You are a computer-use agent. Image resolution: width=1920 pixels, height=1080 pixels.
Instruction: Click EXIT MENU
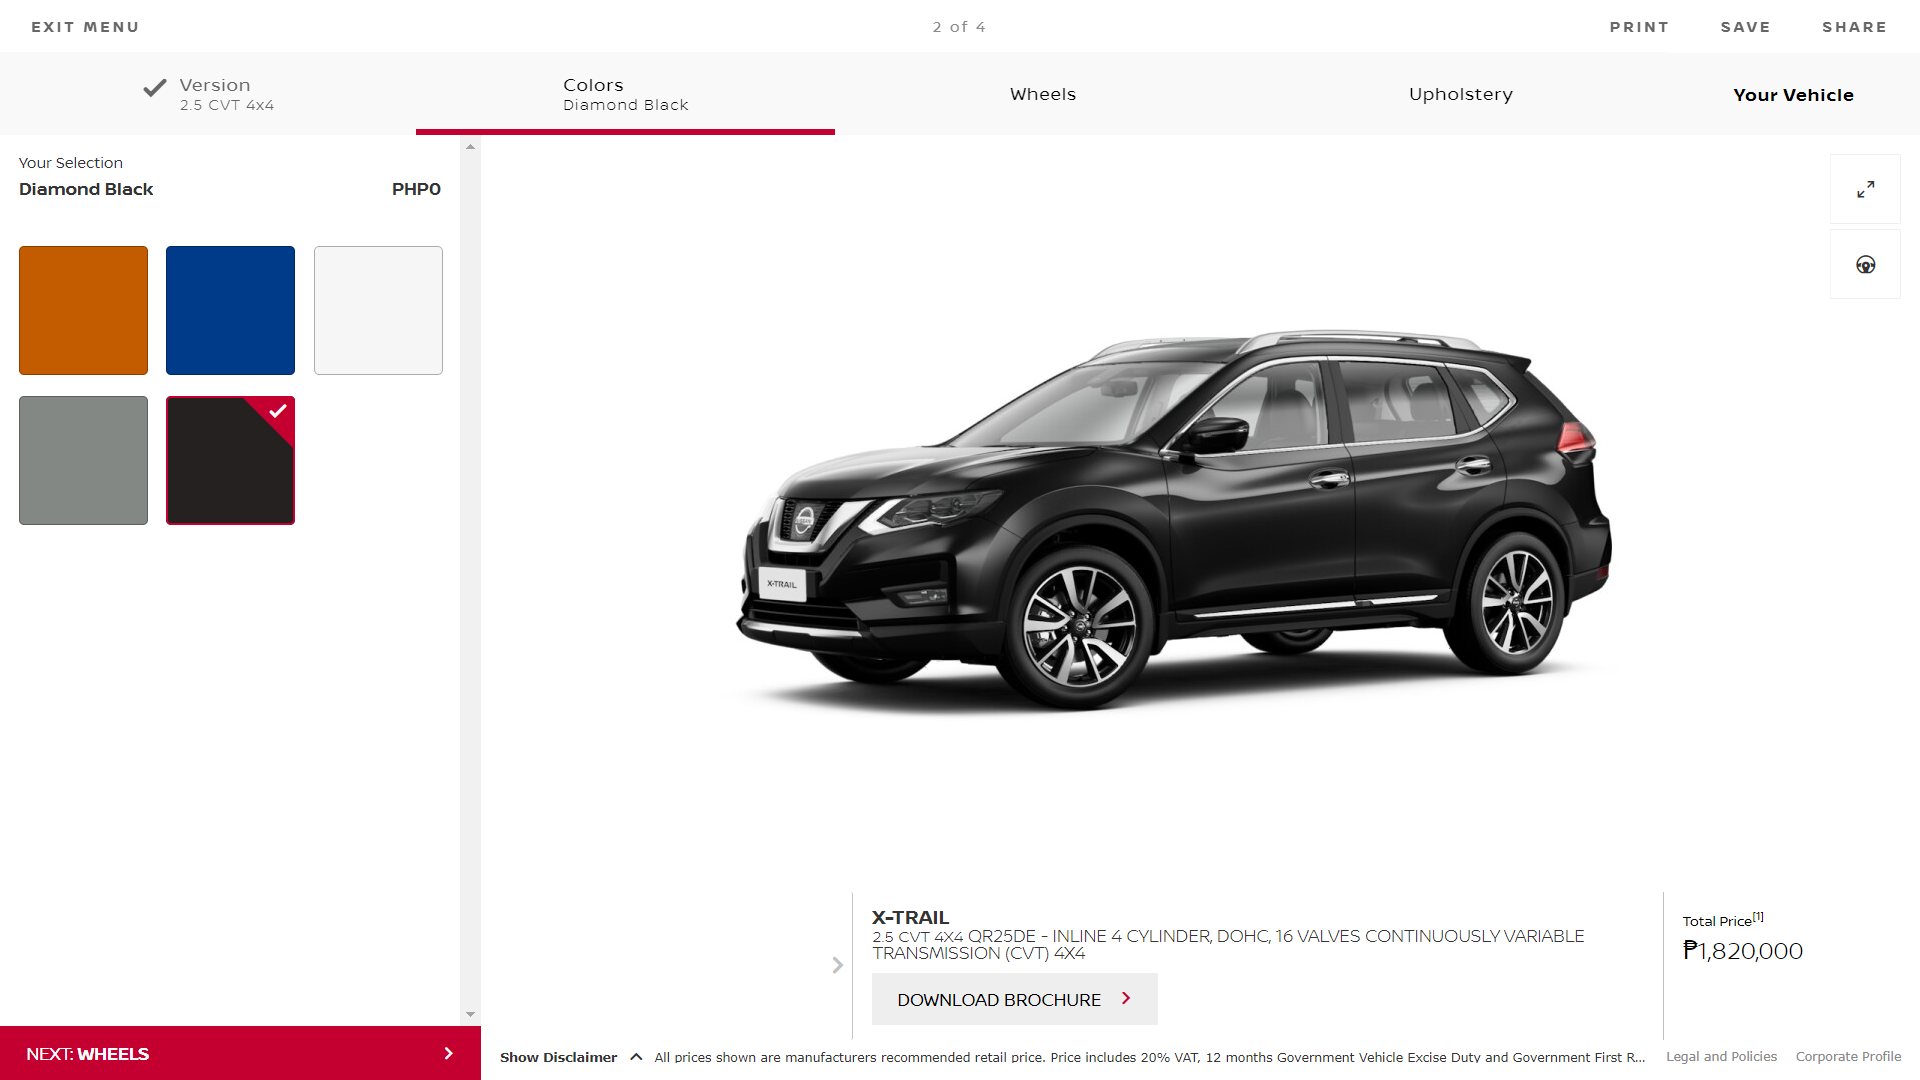85,27
